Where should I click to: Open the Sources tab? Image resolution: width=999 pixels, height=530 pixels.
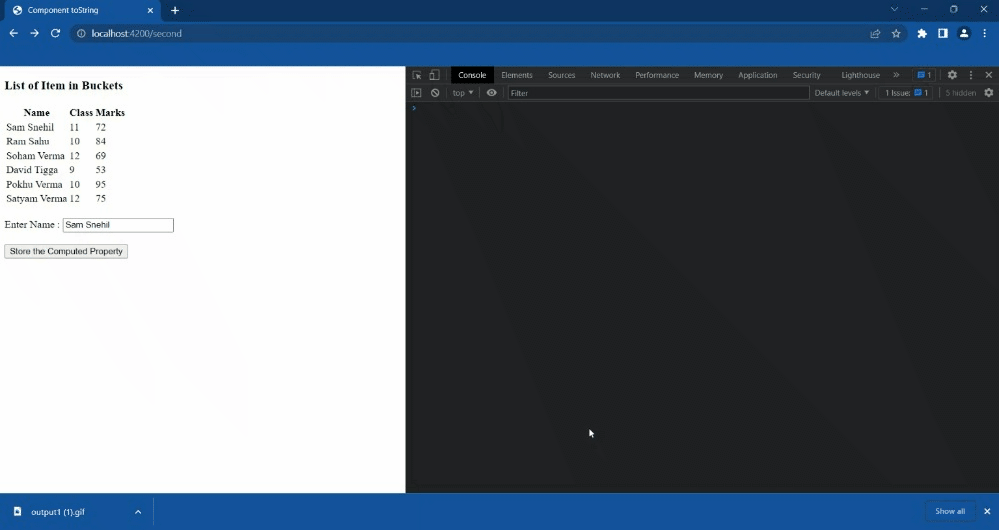(561, 75)
